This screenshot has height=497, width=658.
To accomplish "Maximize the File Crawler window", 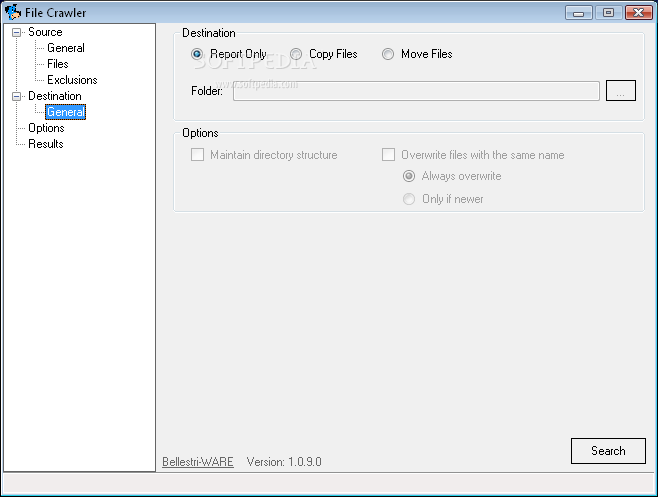I will click(x=608, y=13).
